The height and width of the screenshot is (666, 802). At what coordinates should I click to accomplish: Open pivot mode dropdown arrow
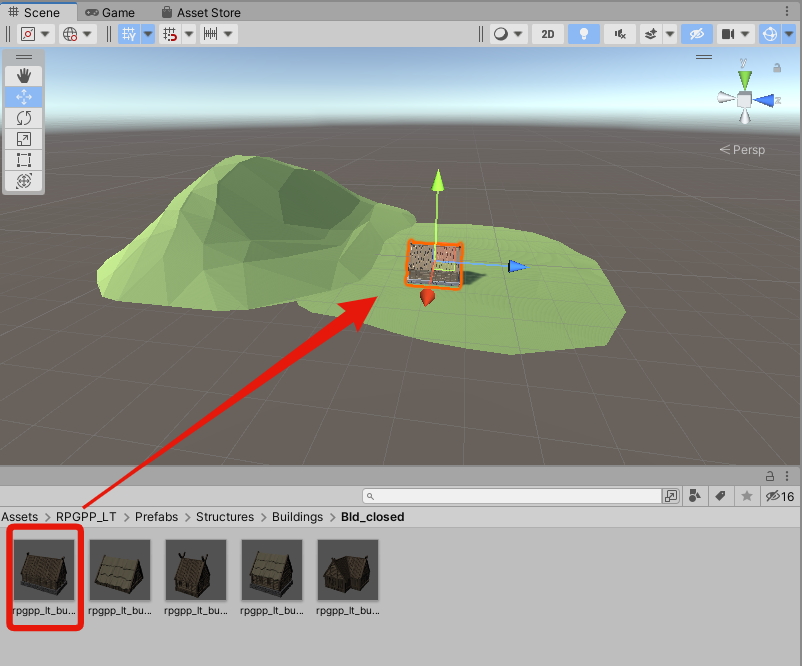click(x=45, y=34)
